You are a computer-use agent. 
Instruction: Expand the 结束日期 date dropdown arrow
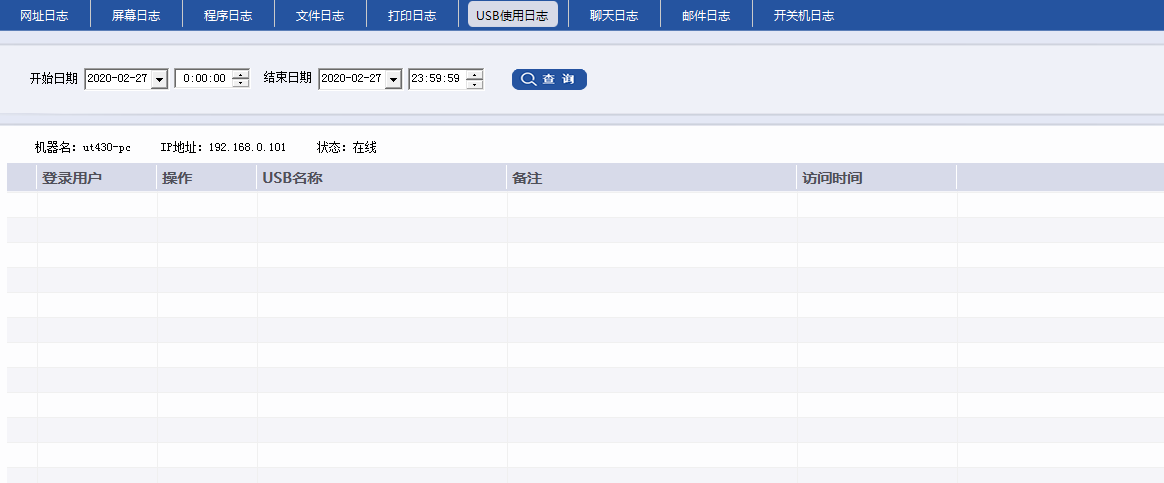tap(393, 79)
